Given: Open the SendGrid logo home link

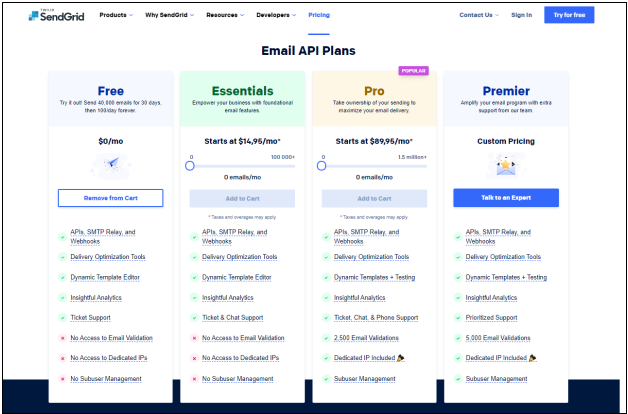Looking at the screenshot, I should coord(56,15).
